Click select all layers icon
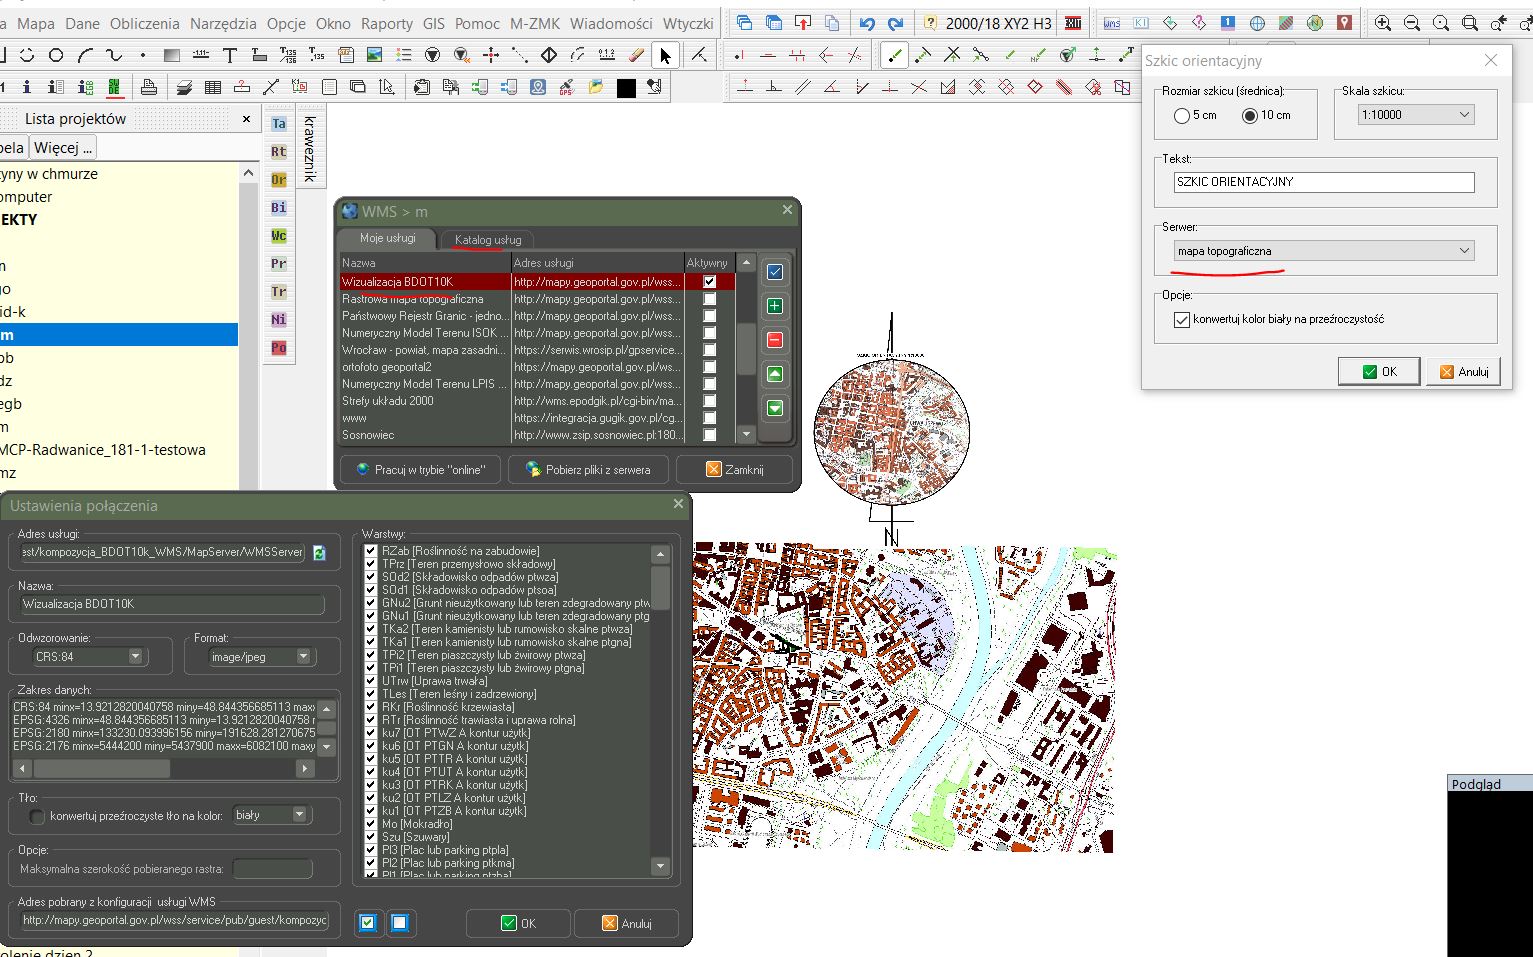 (368, 923)
